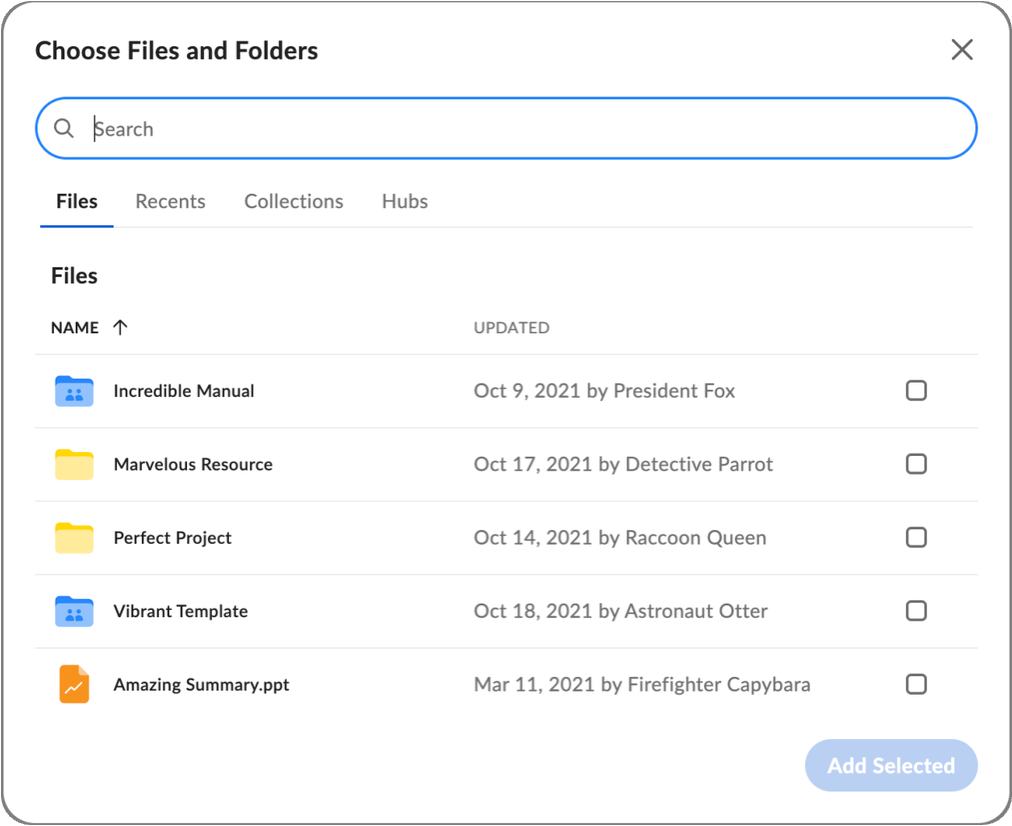Sort files by the UPDATED column header
The height and width of the screenshot is (826, 1012).
tap(511, 328)
